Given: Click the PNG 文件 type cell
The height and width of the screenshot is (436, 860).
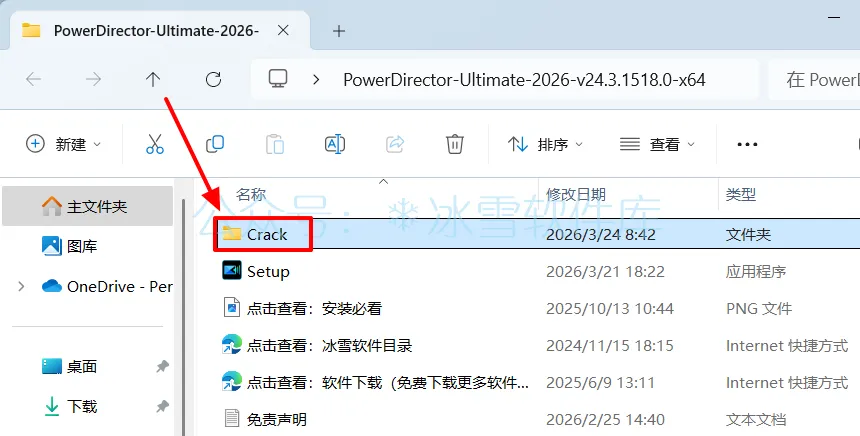Looking at the screenshot, I should click(759, 308).
